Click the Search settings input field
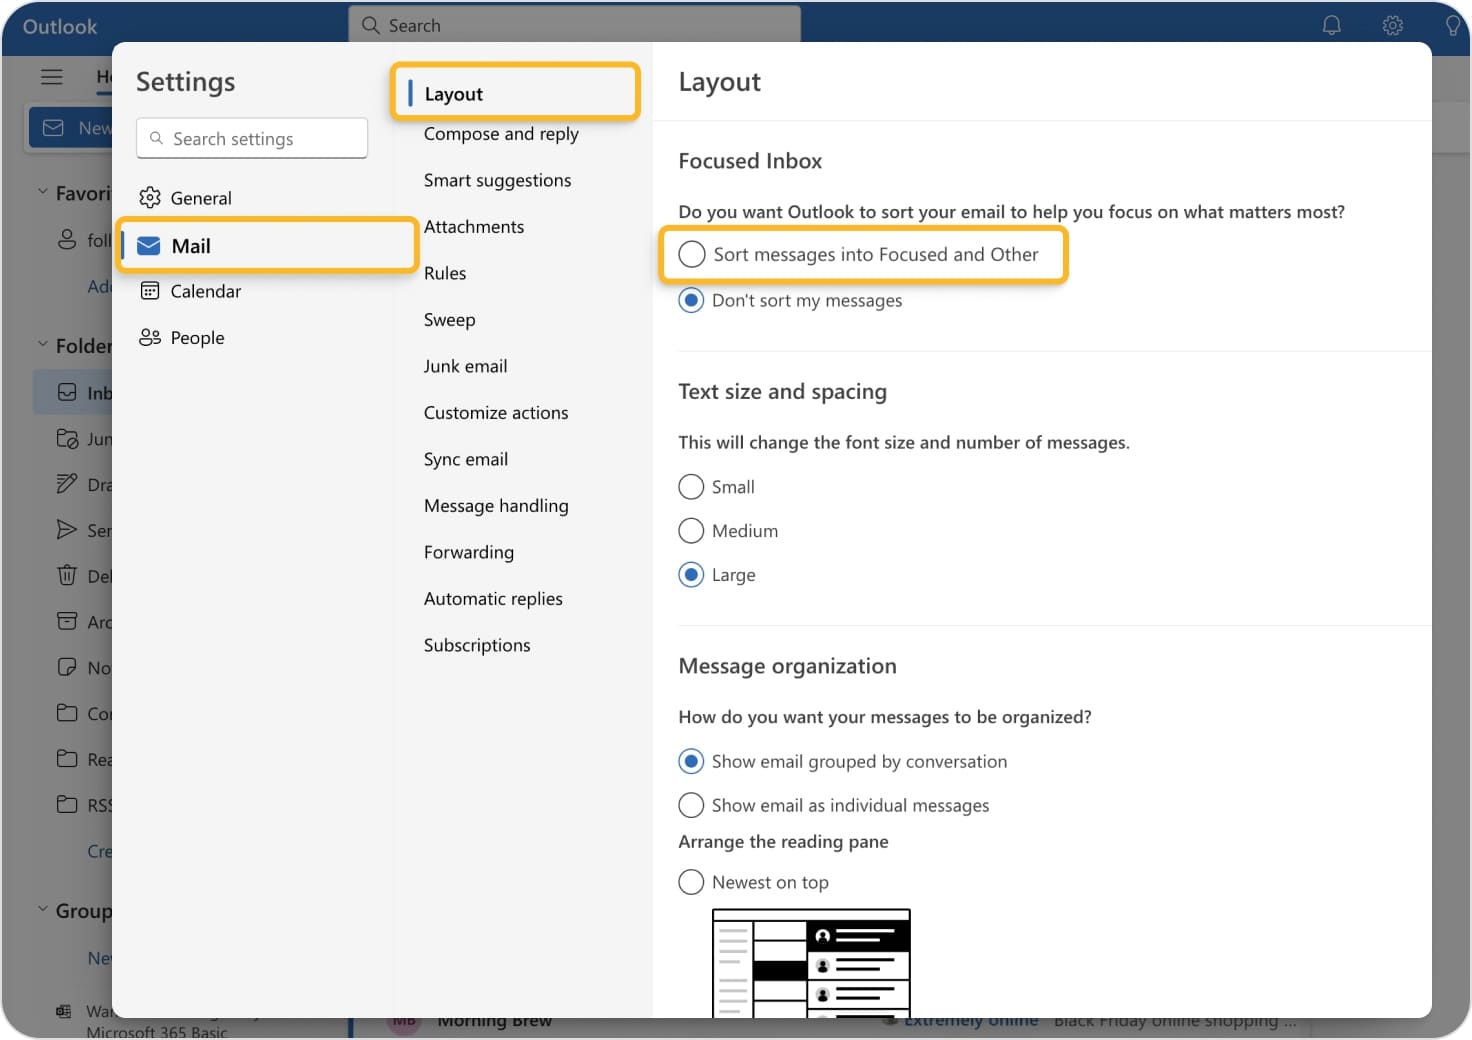 [251, 138]
